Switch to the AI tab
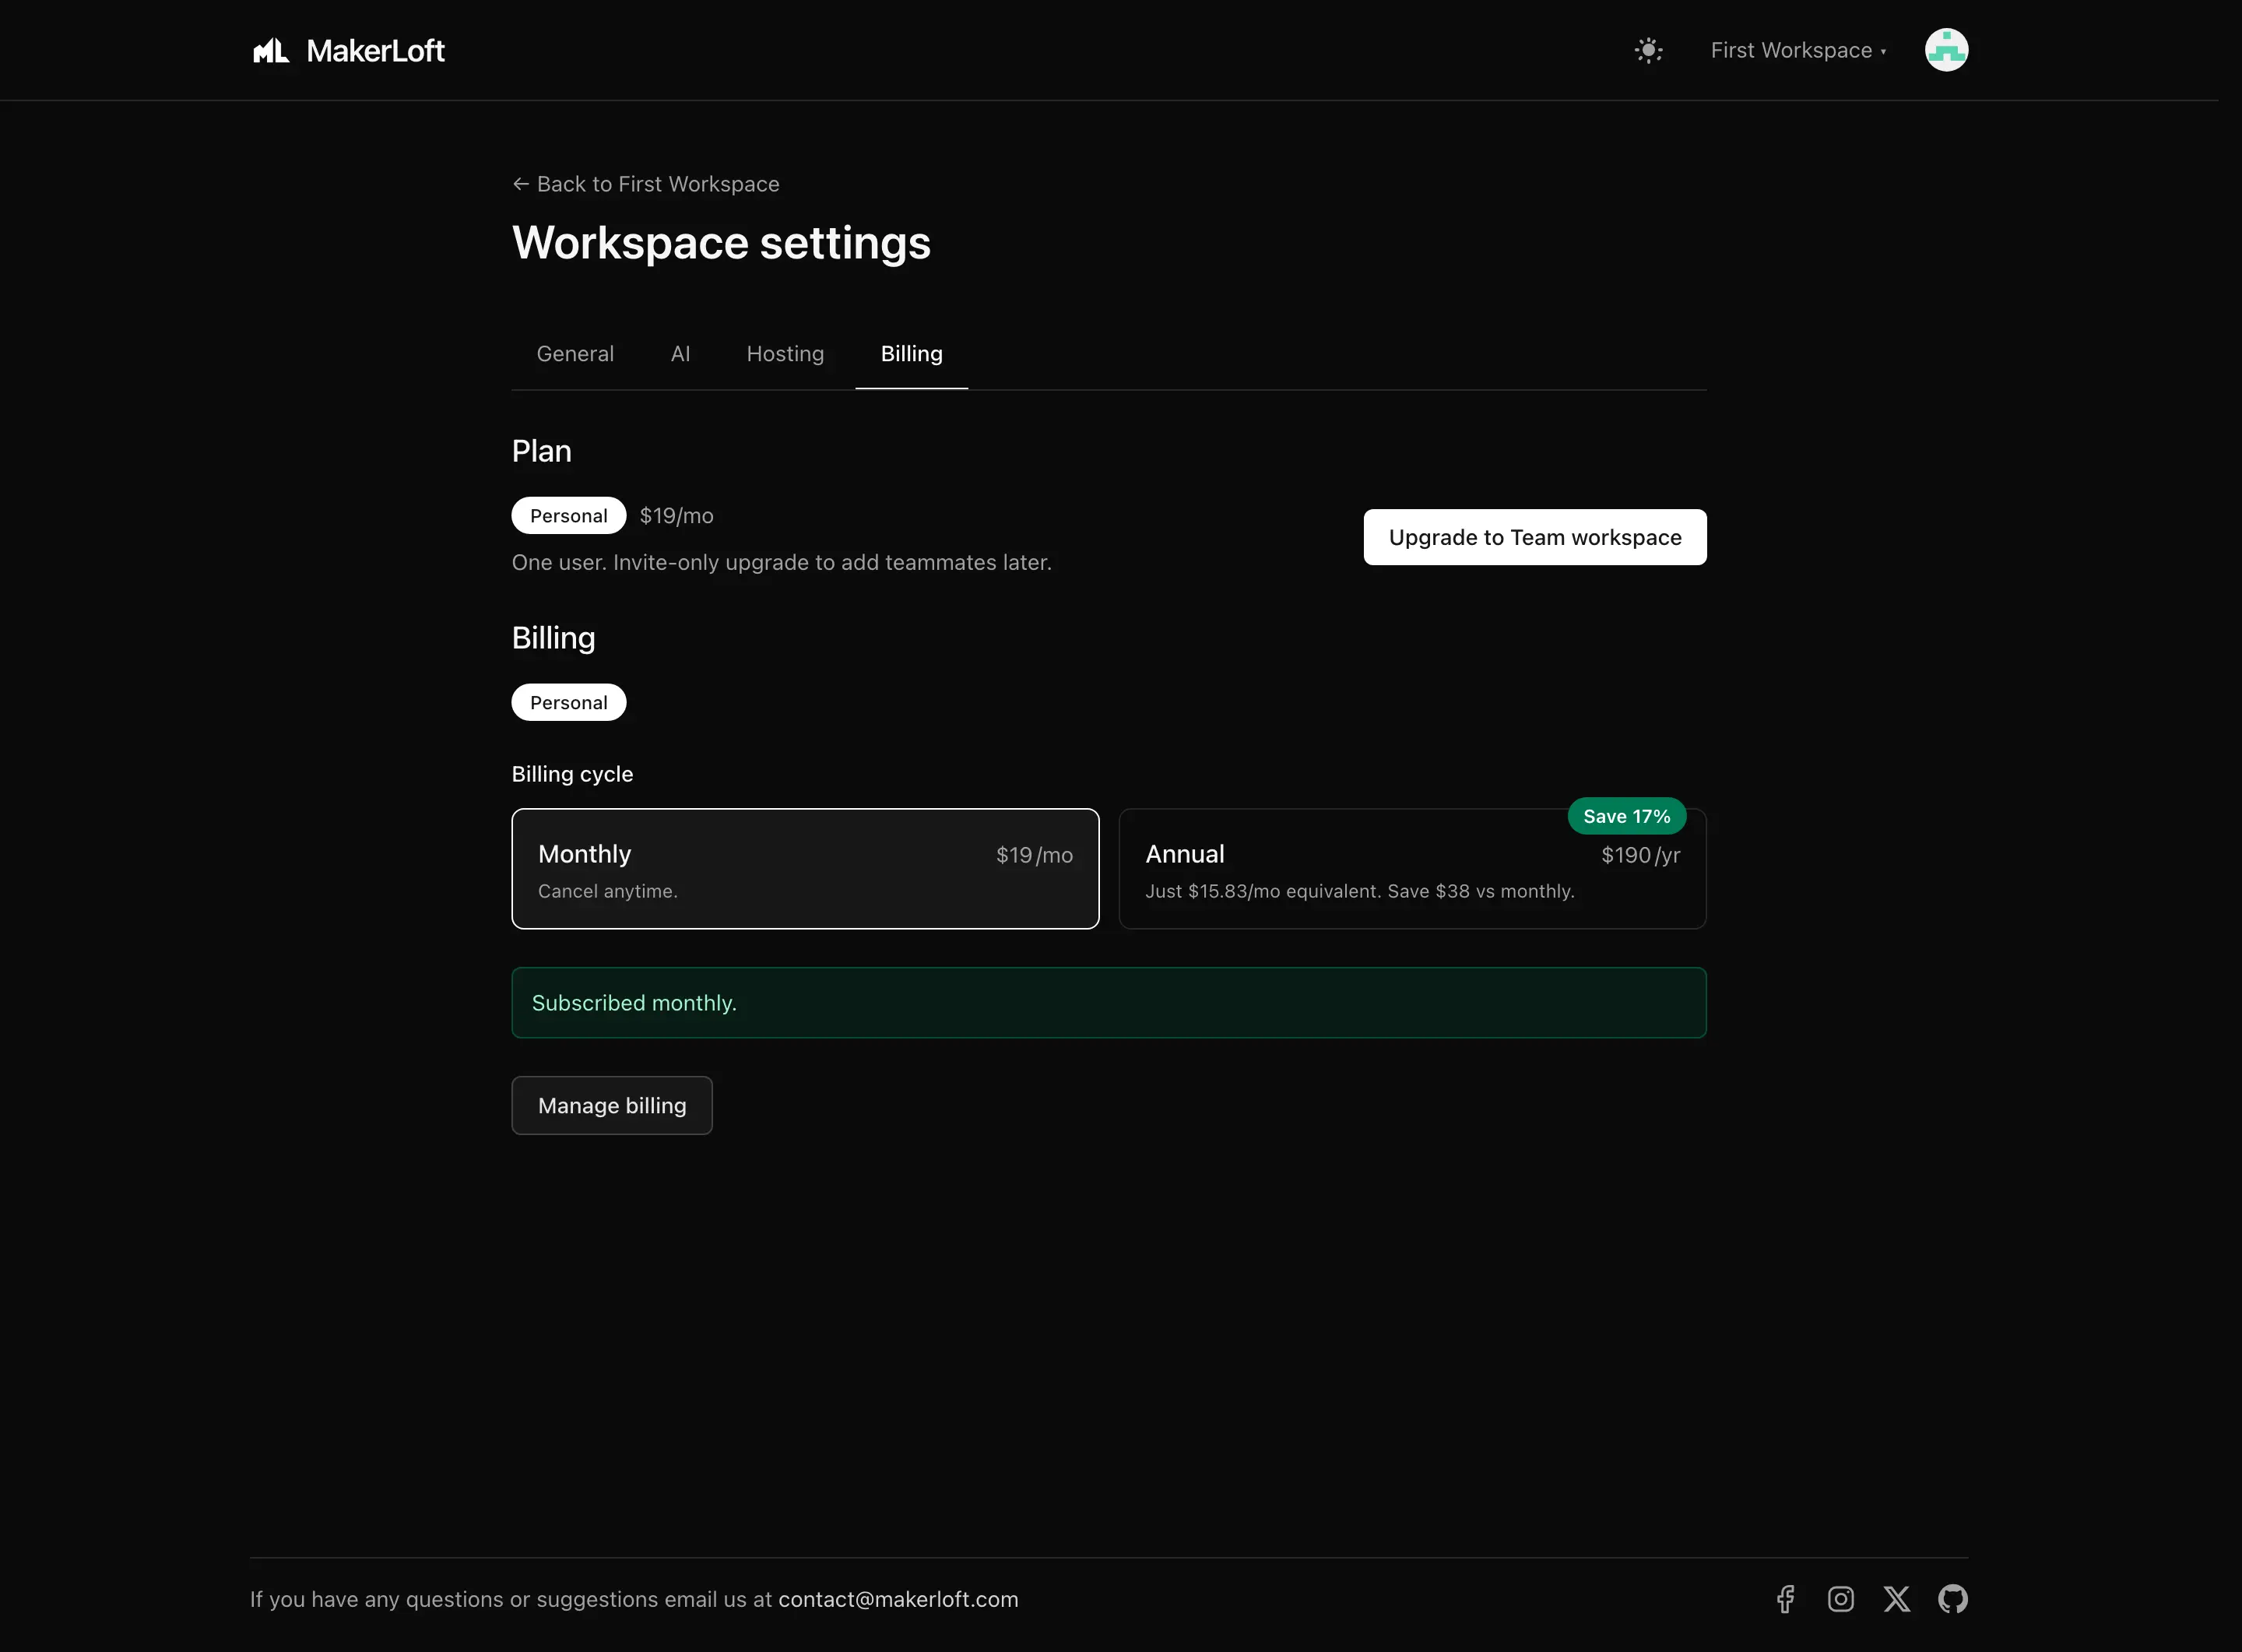 [680, 354]
